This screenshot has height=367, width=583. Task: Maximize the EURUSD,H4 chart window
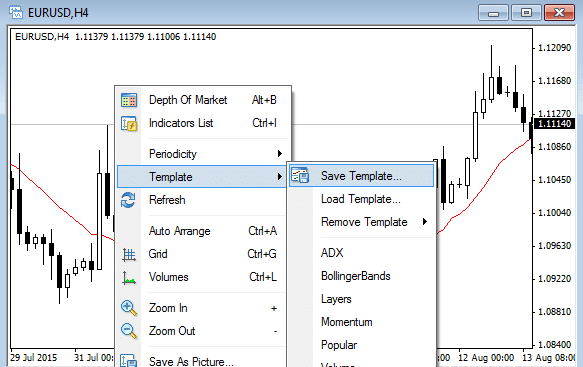(526, 13)
